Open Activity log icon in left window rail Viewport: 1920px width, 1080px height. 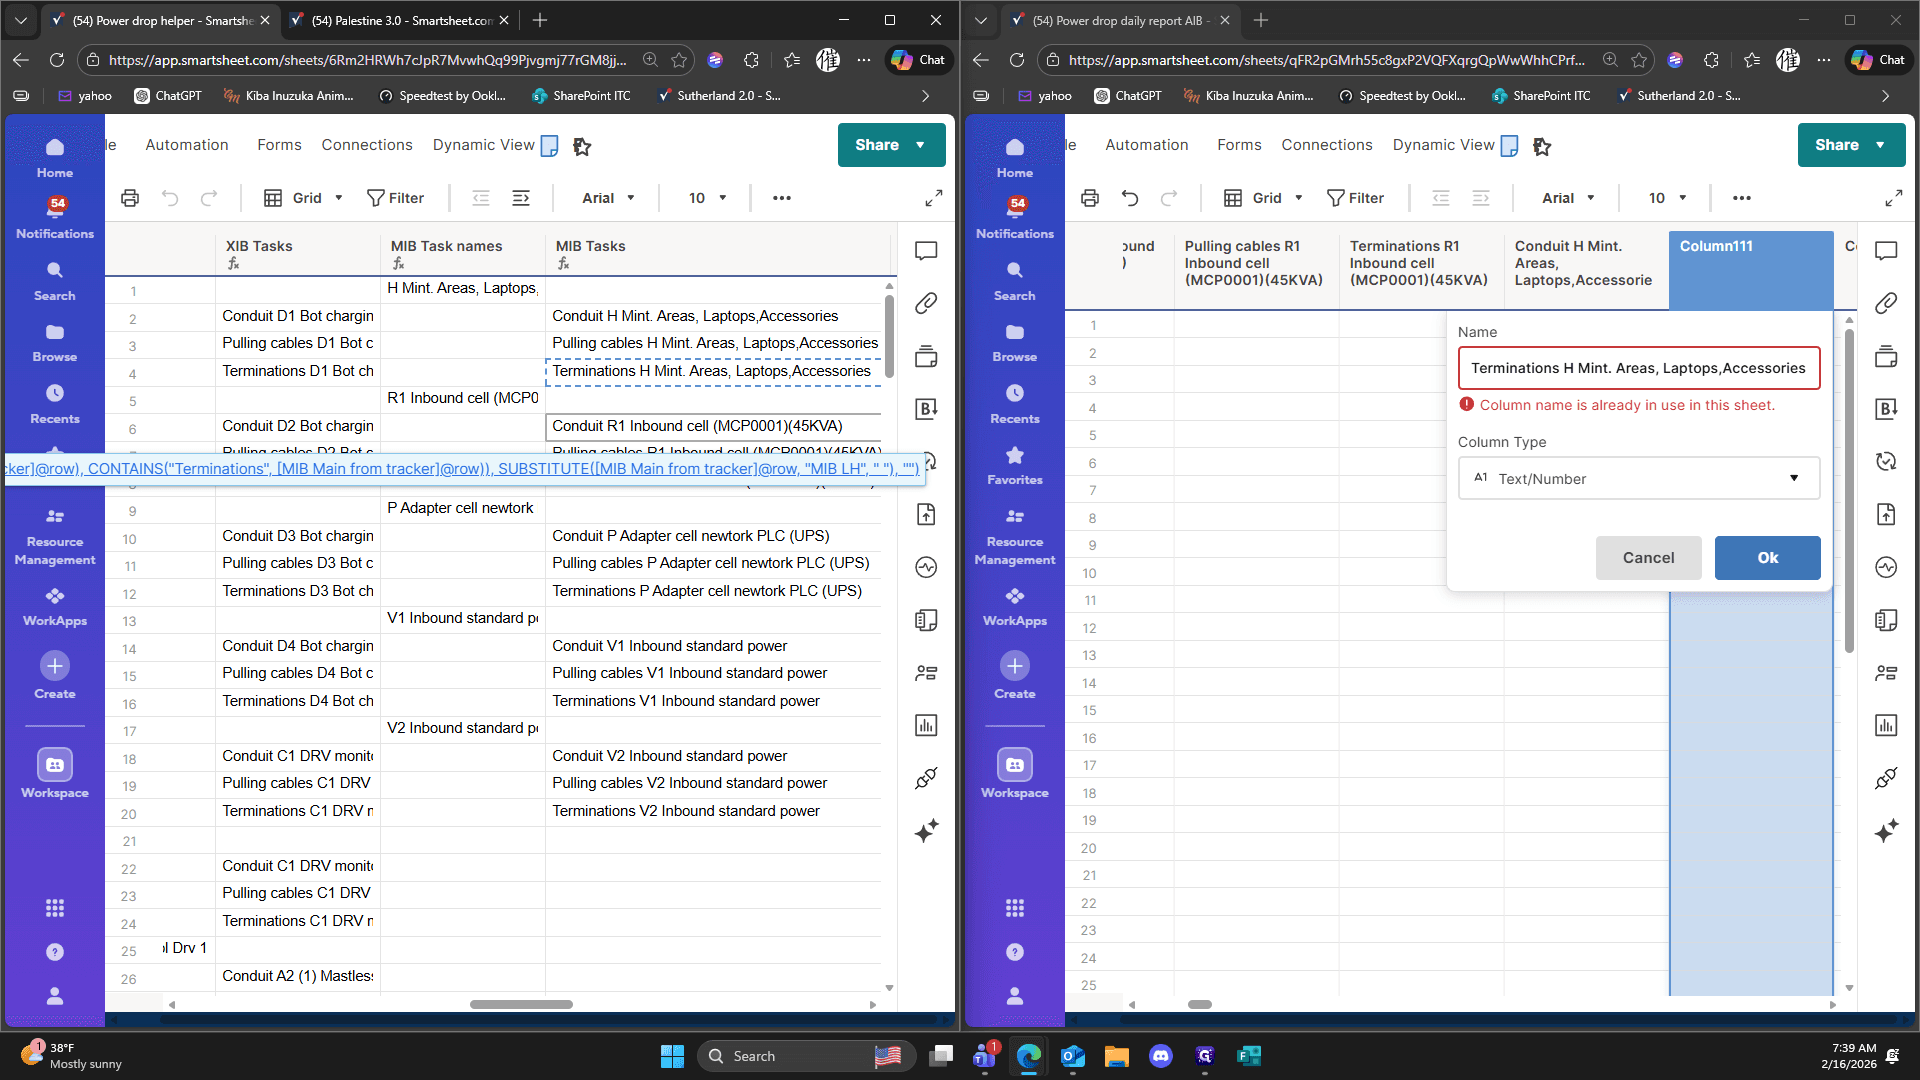coord(926,567)
